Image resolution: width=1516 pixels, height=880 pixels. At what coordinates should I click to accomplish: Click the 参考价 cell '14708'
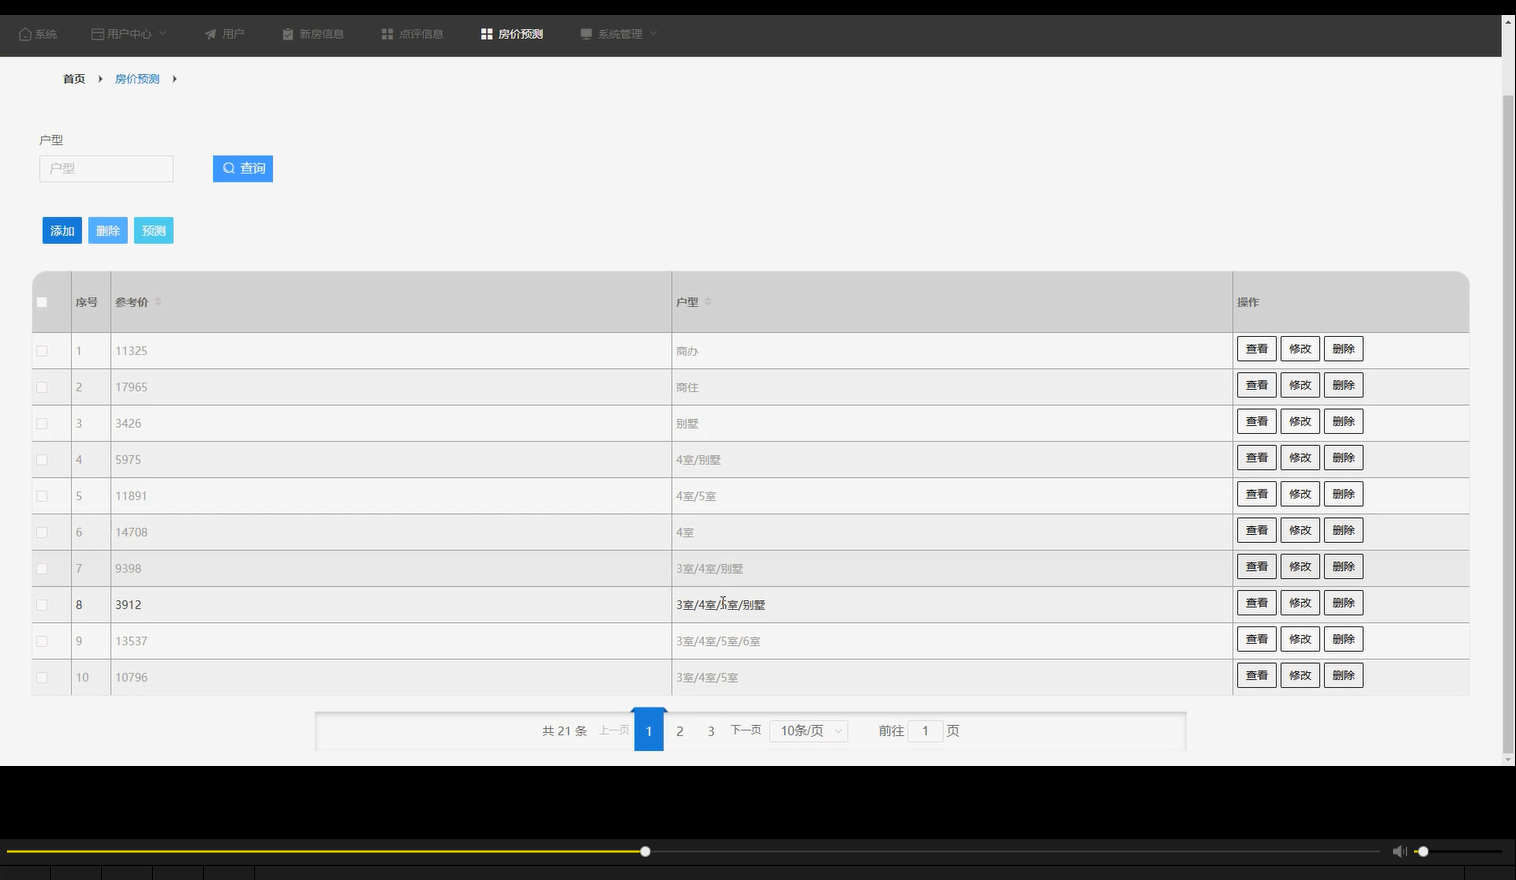point(131,532)
